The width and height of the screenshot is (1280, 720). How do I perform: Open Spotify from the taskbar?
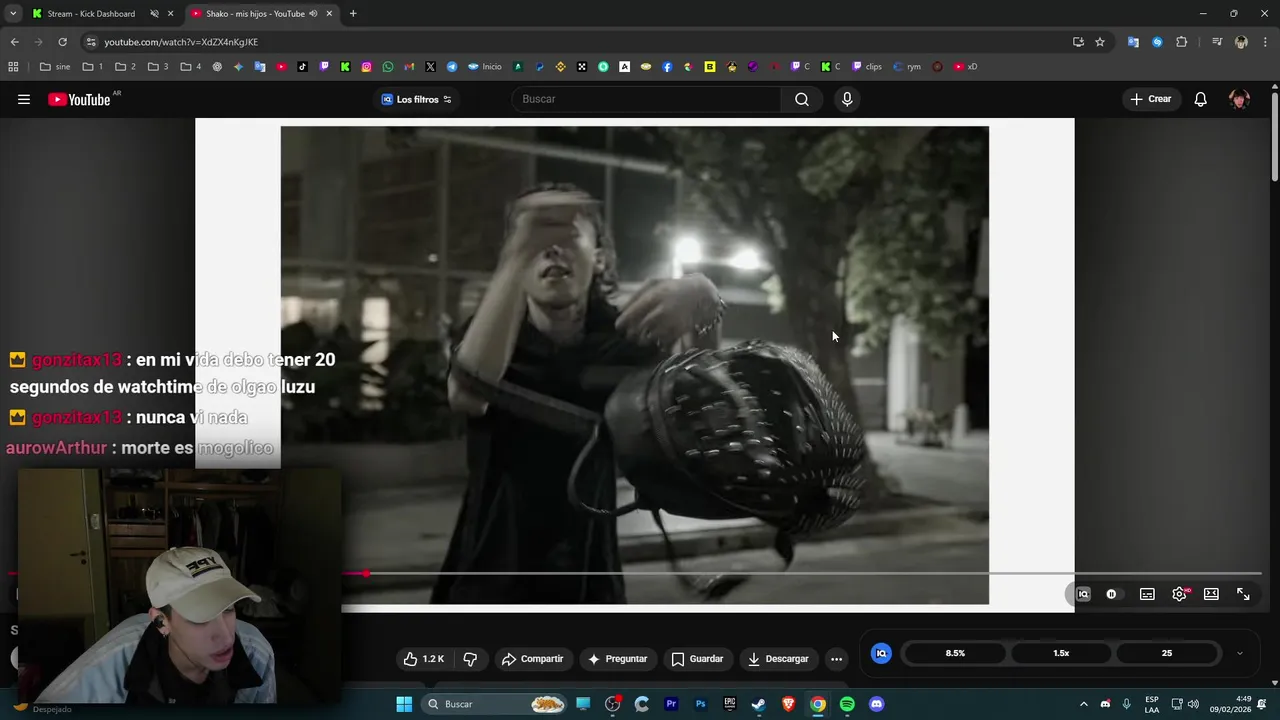[x=847, y=704]
